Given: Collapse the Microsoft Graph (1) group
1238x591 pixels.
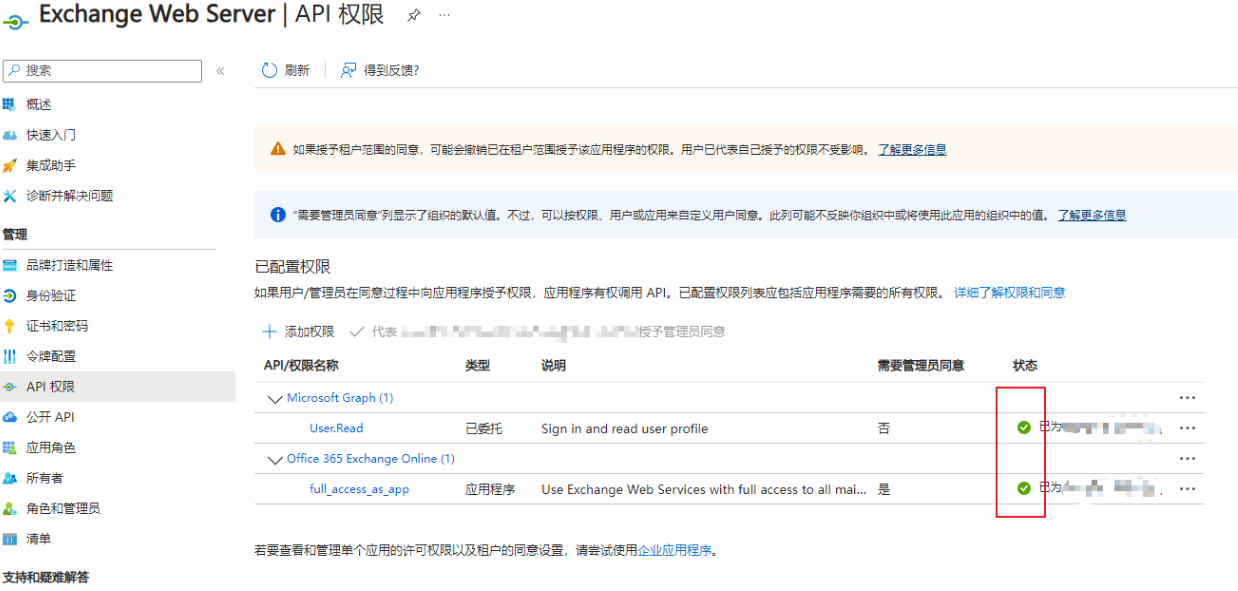Looking at the screenshot, I should pyautogui.click(x=275, y=398).
